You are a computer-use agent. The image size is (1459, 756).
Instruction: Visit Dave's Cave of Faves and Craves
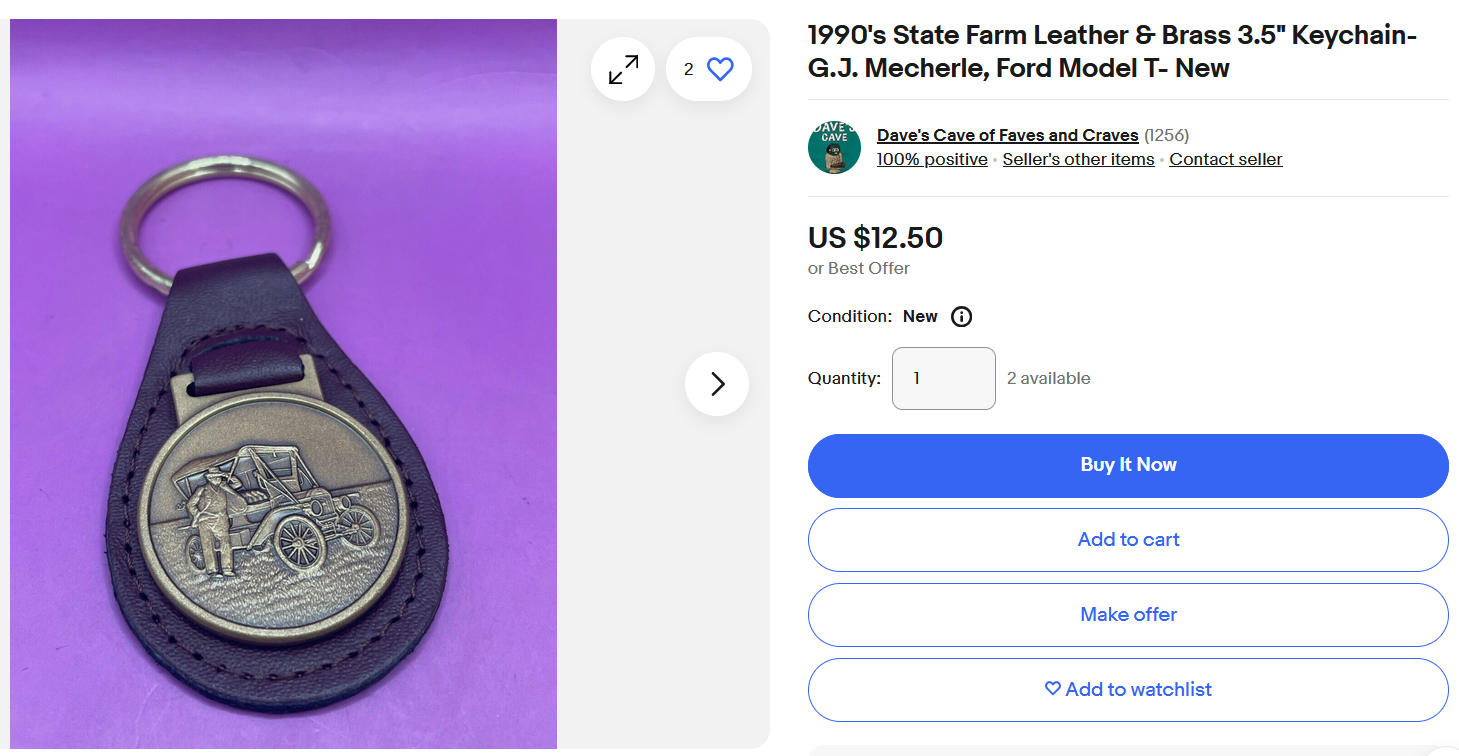point(1007,135)
